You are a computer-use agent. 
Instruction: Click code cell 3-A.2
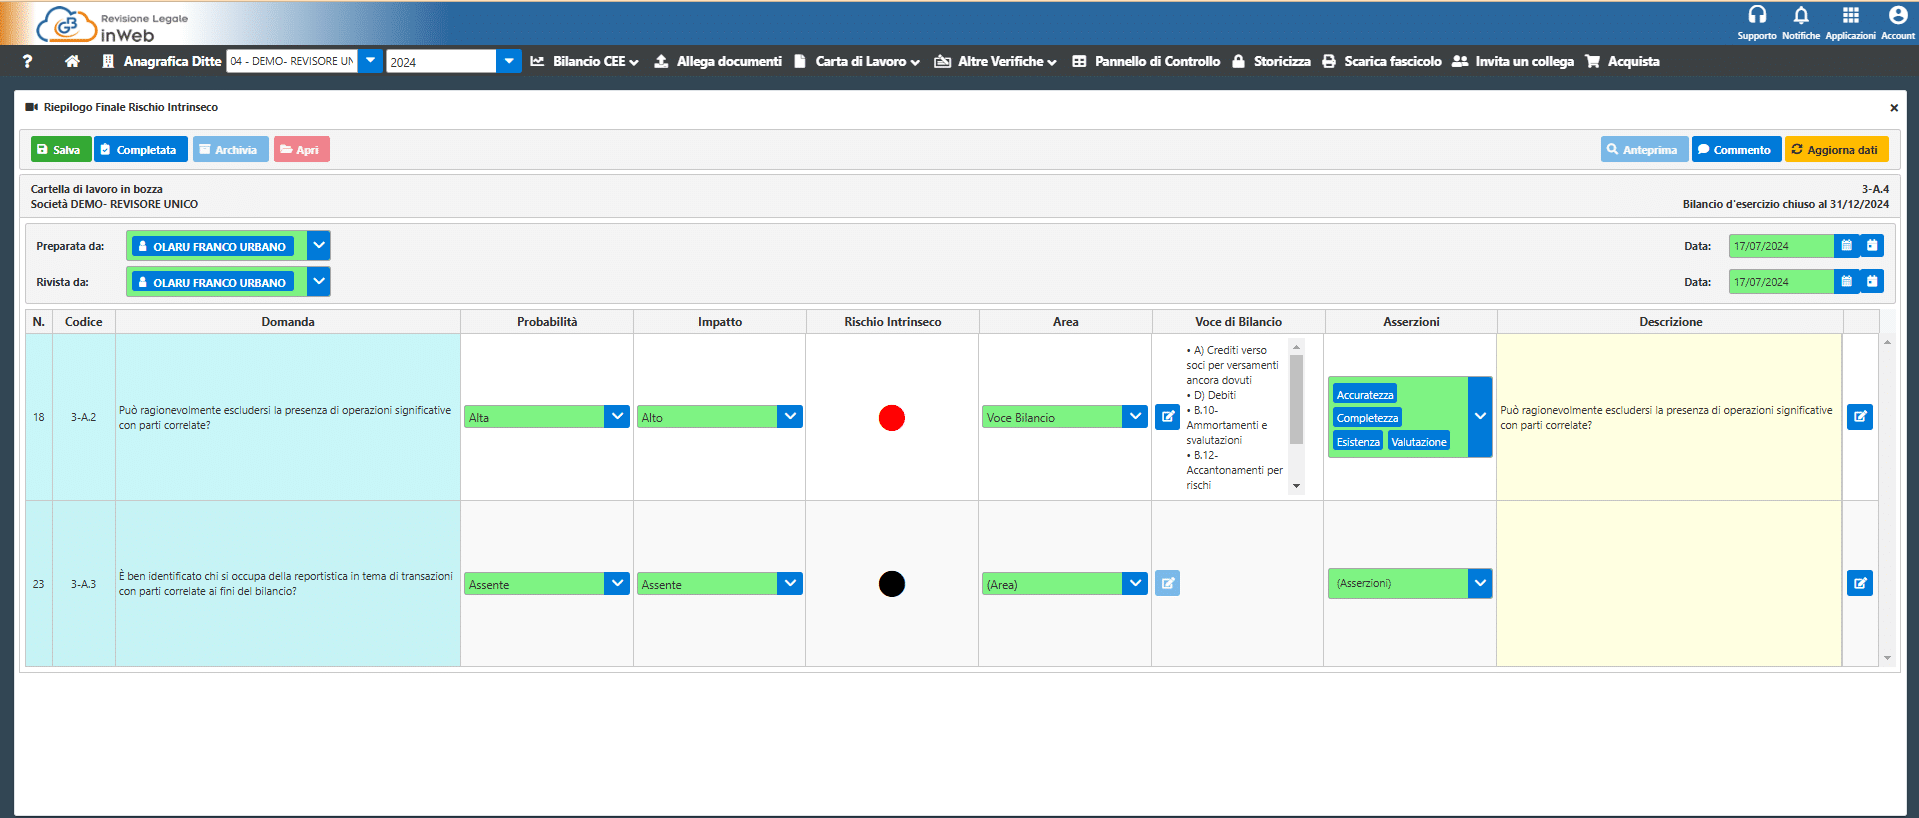[84, 417]
